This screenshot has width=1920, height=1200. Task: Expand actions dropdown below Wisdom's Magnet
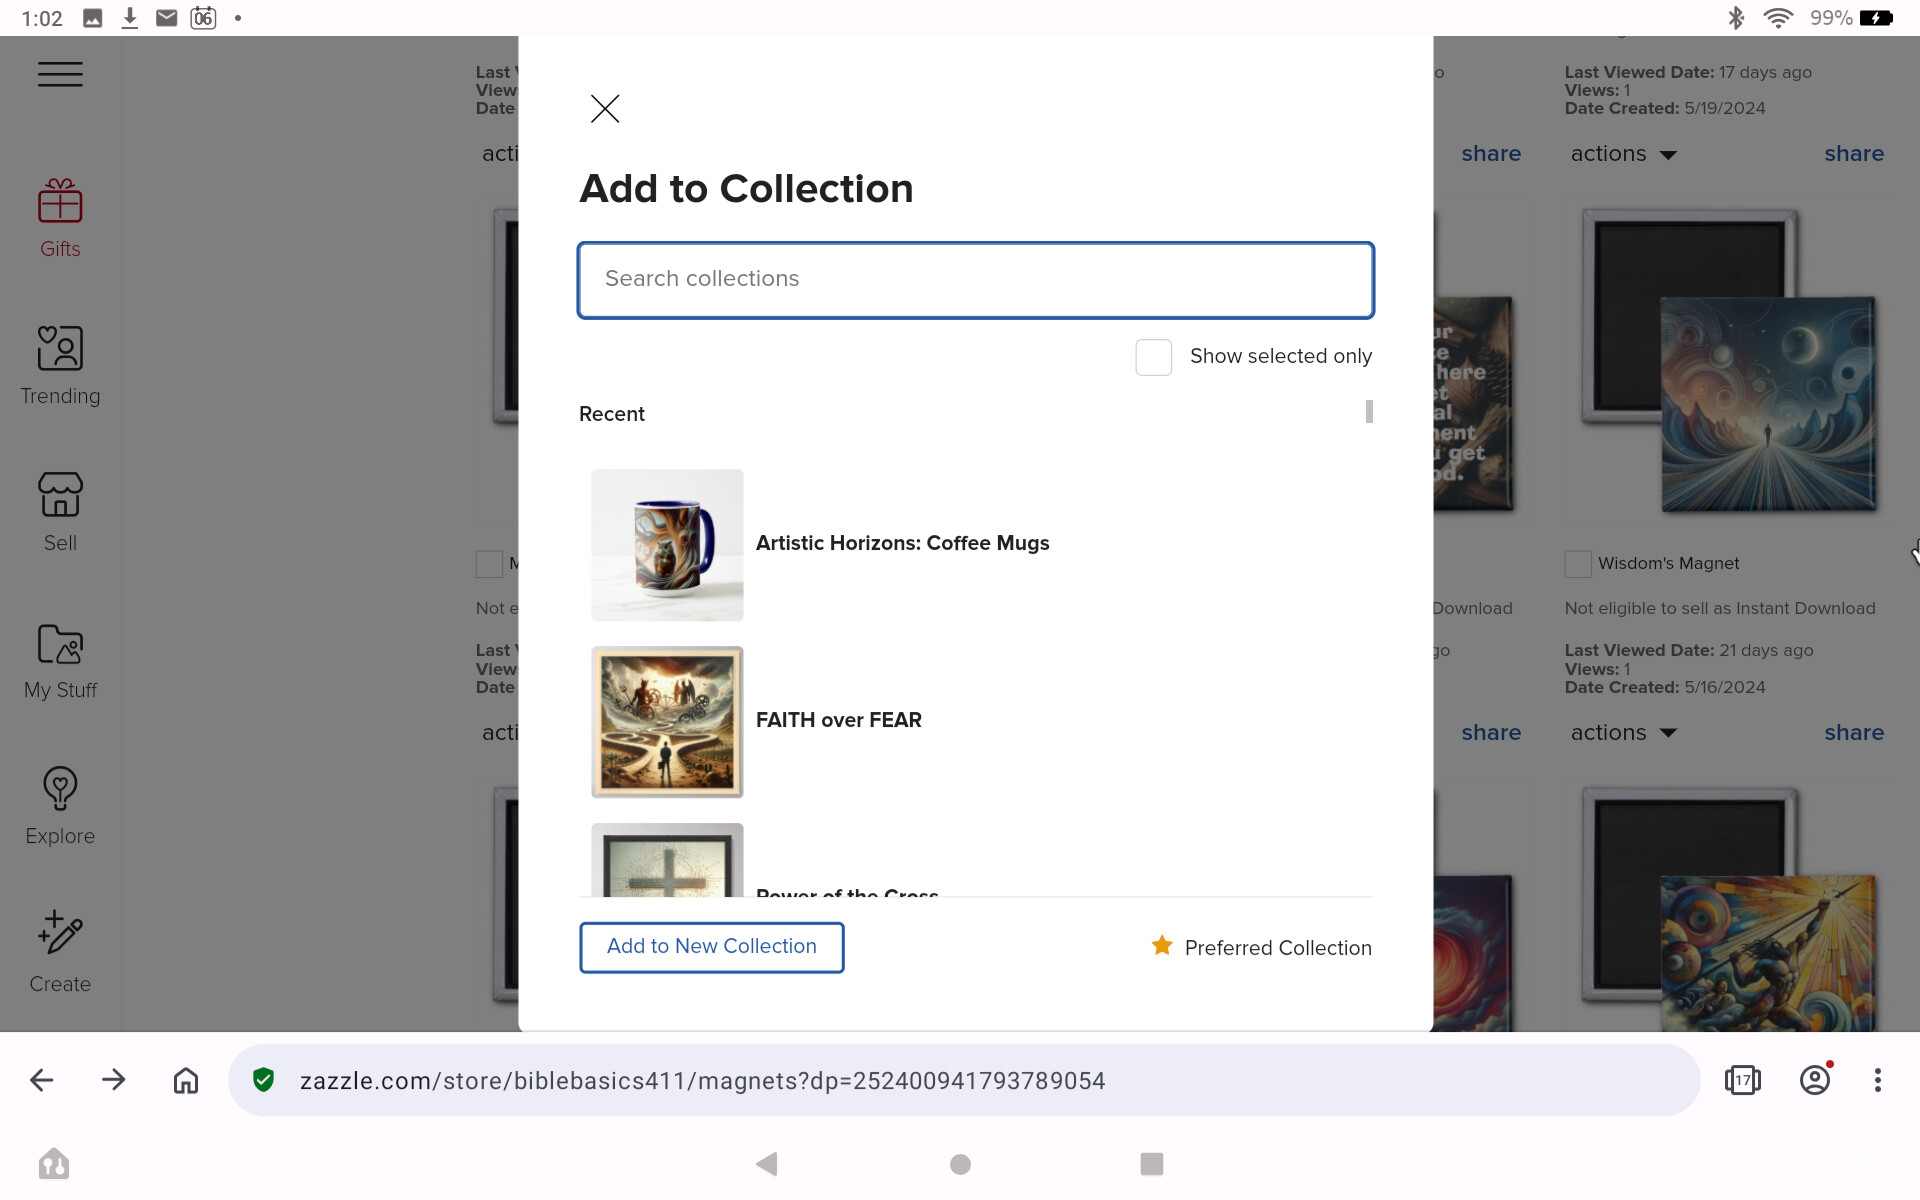point(1623,733)
